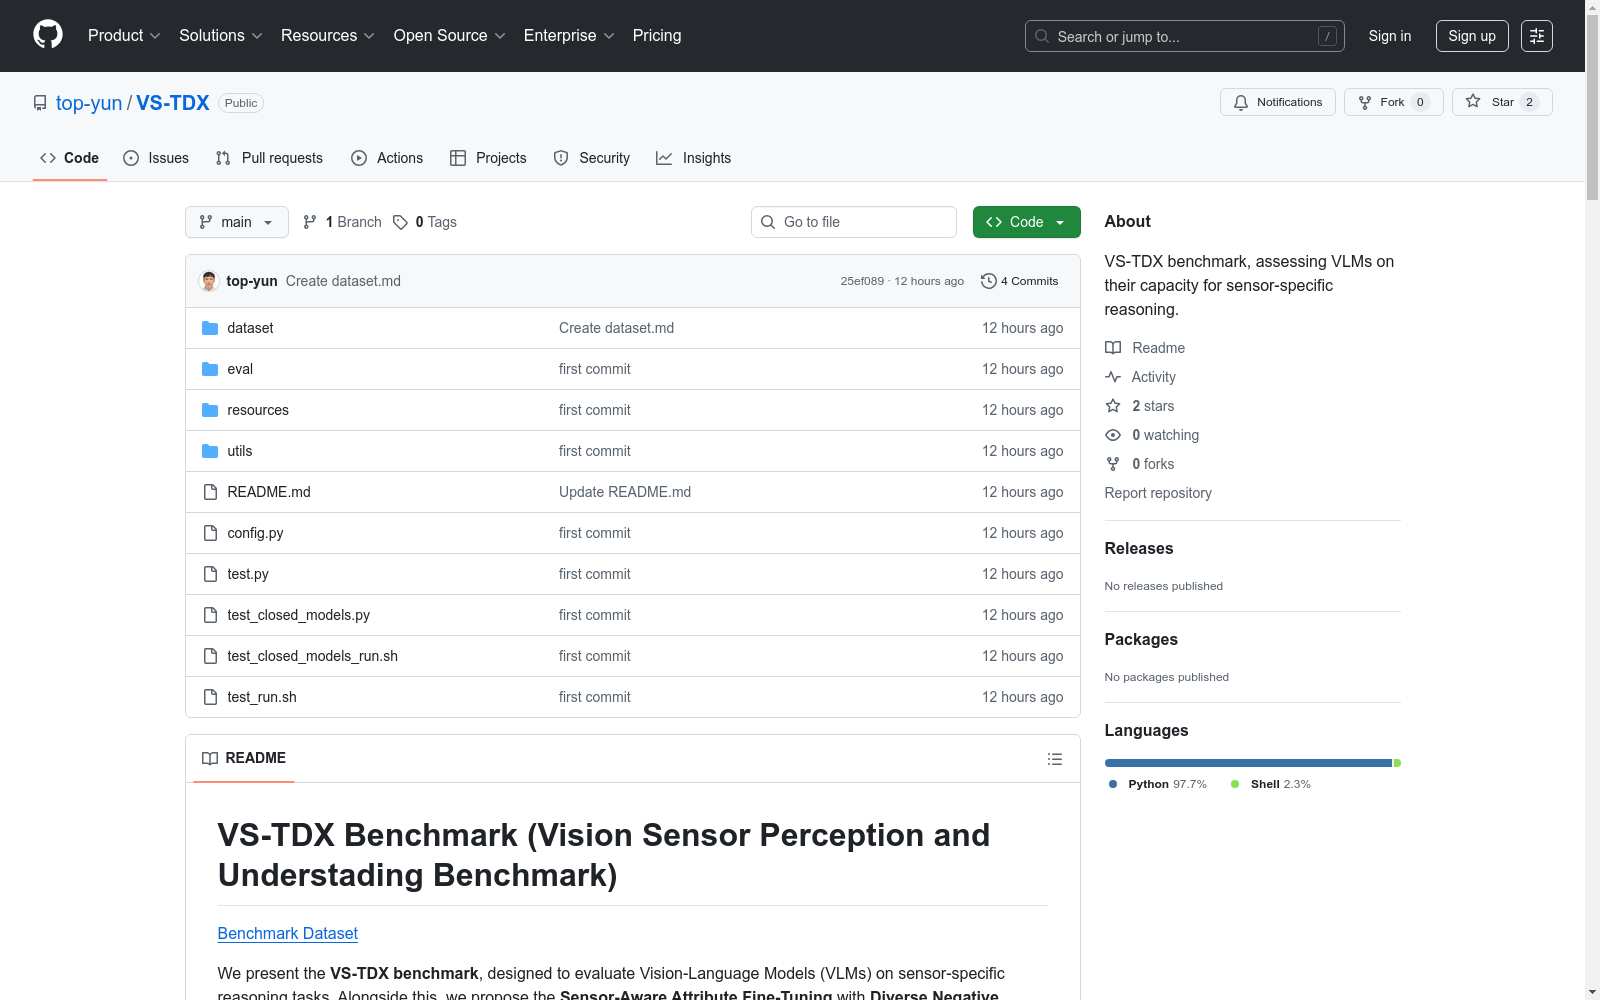This screenshot has height=1000, width=1600.
Task: Expand the Solutions menu
Action: click(220, 35)
